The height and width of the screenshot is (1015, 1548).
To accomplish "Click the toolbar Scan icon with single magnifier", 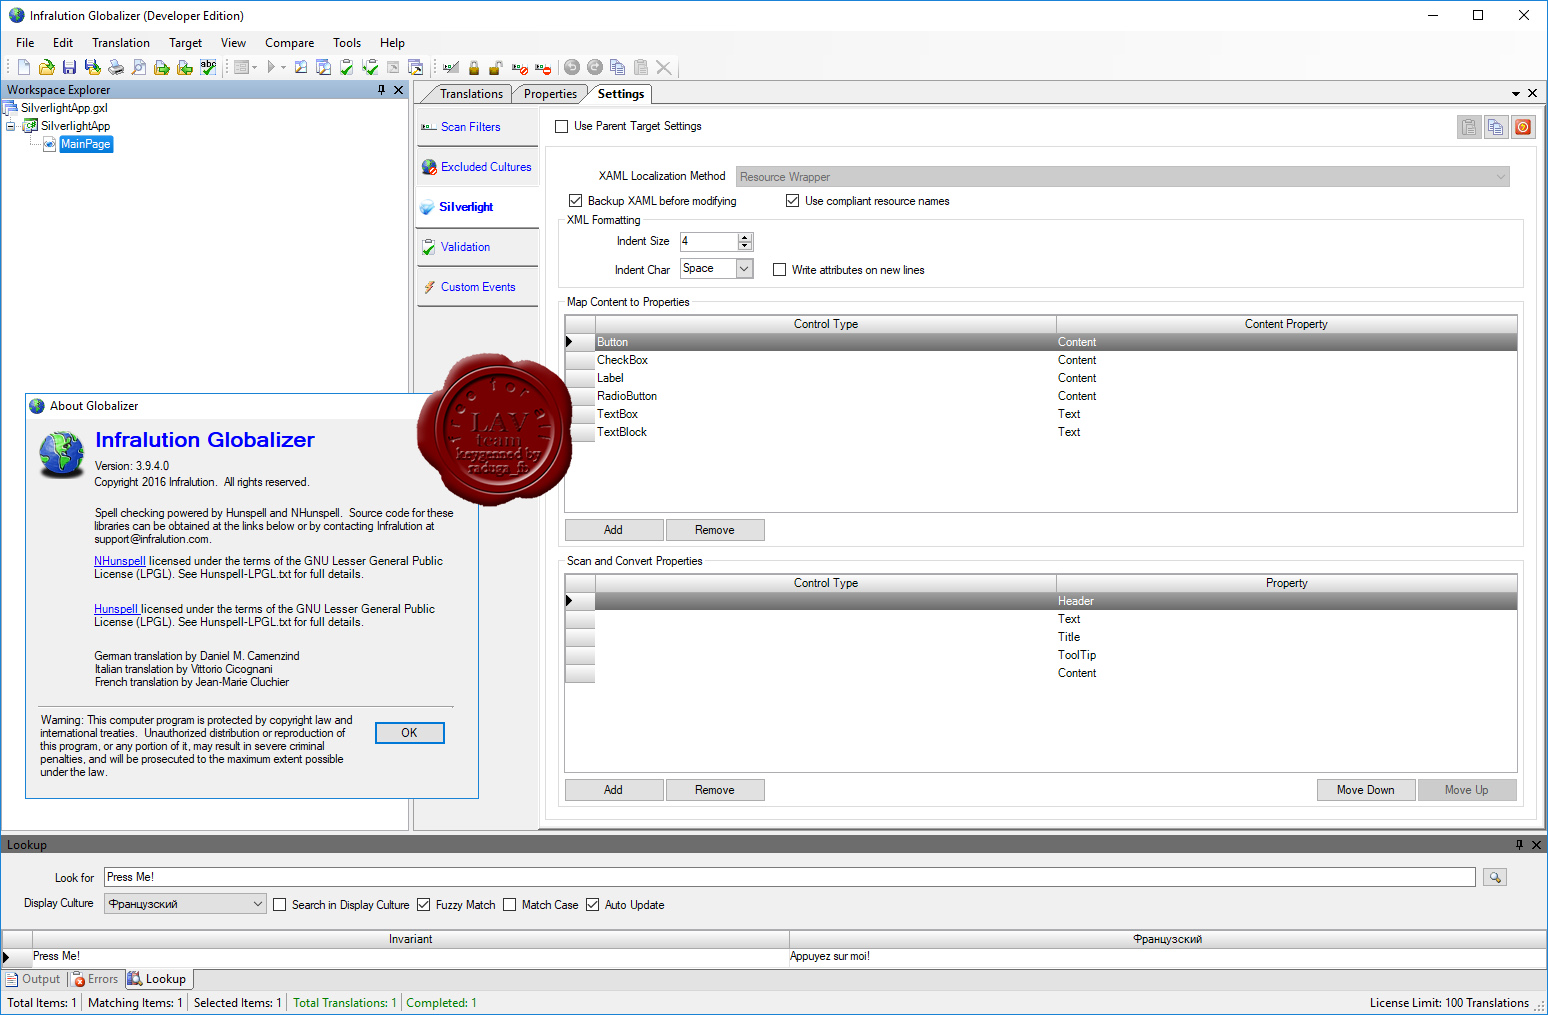I will point(301,67).
